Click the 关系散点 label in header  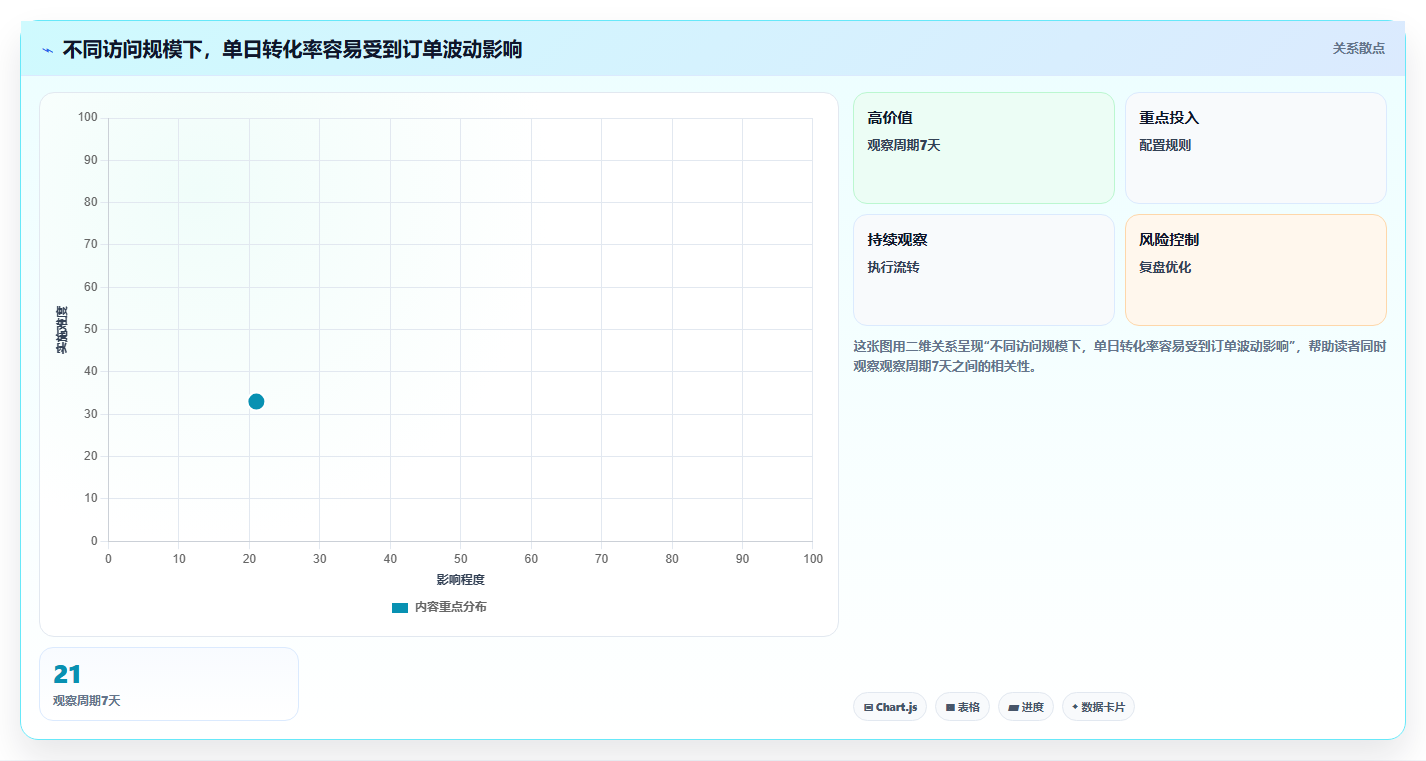tap(1359, 48)
